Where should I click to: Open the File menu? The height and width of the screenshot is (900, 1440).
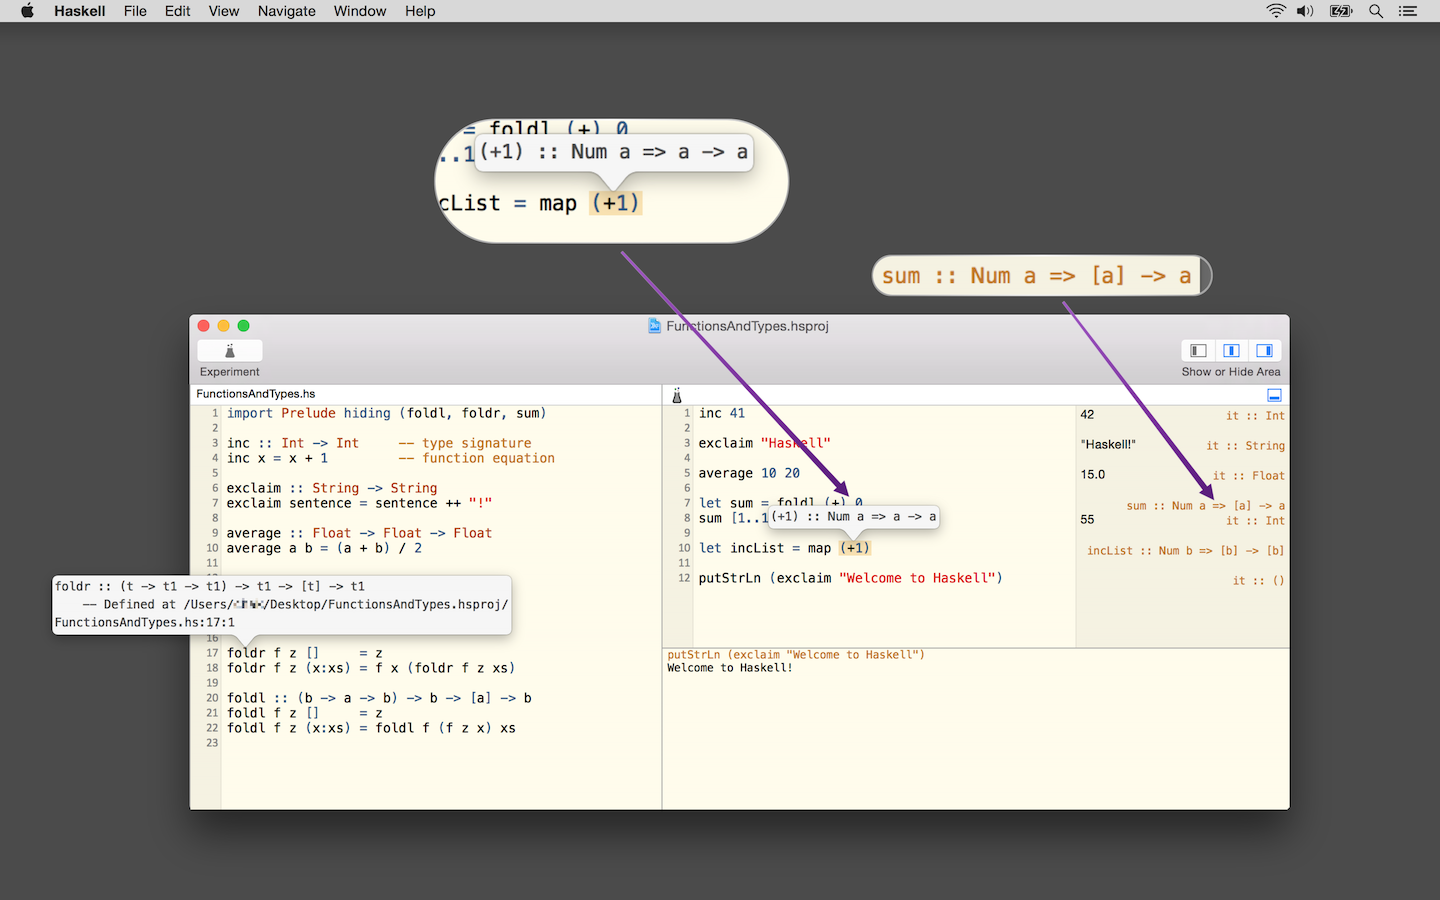(x=135, y=11)
